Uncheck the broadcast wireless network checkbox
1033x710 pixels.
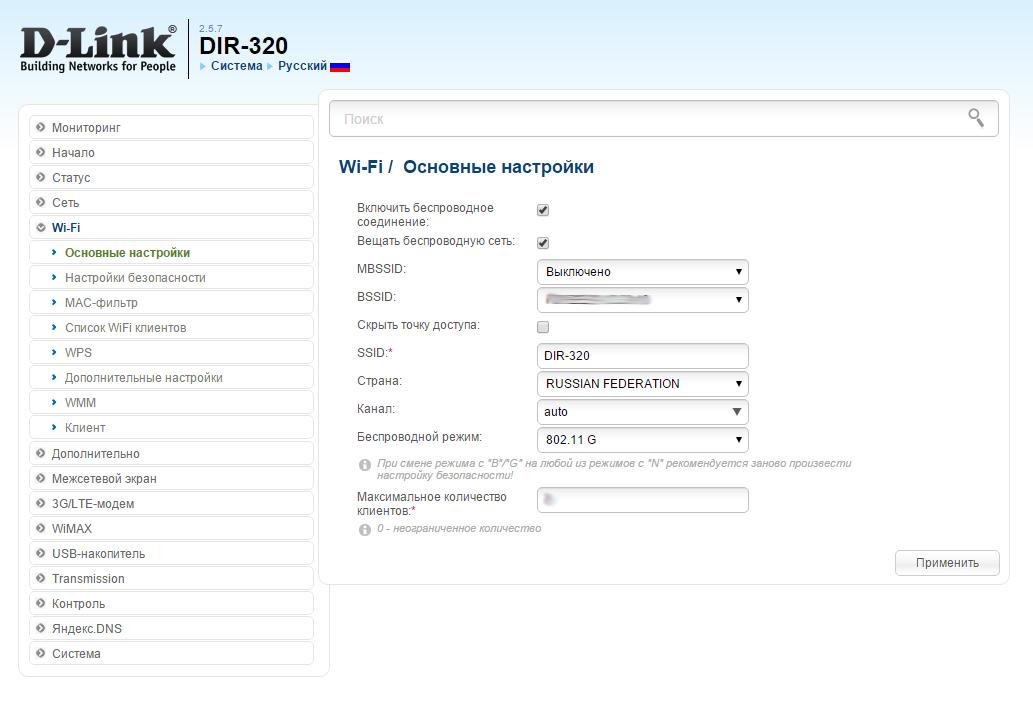[543, 243]
